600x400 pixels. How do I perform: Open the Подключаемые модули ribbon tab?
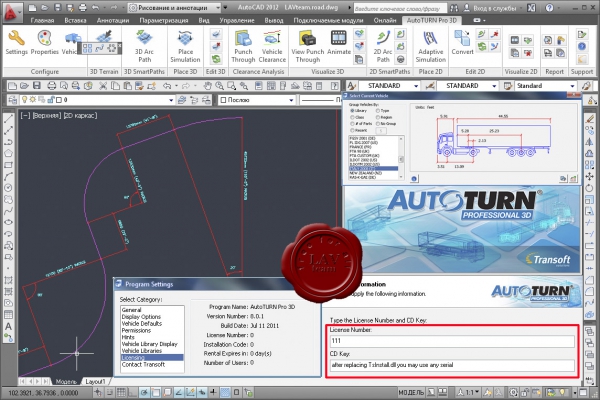point(328,20)
